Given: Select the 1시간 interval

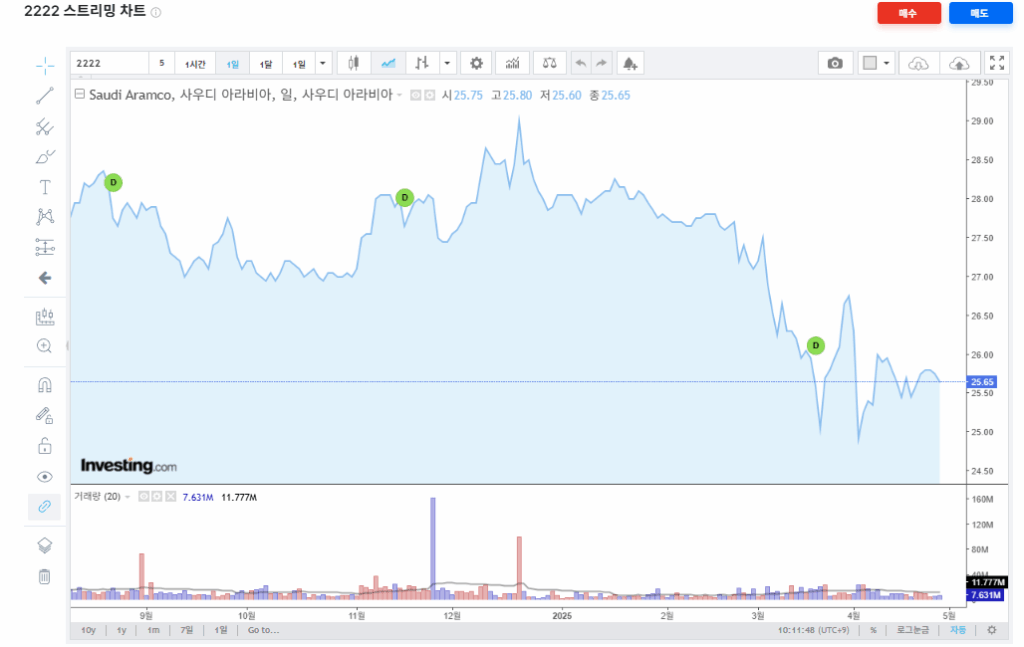Looking at the screenshot, I should (195, 63).
